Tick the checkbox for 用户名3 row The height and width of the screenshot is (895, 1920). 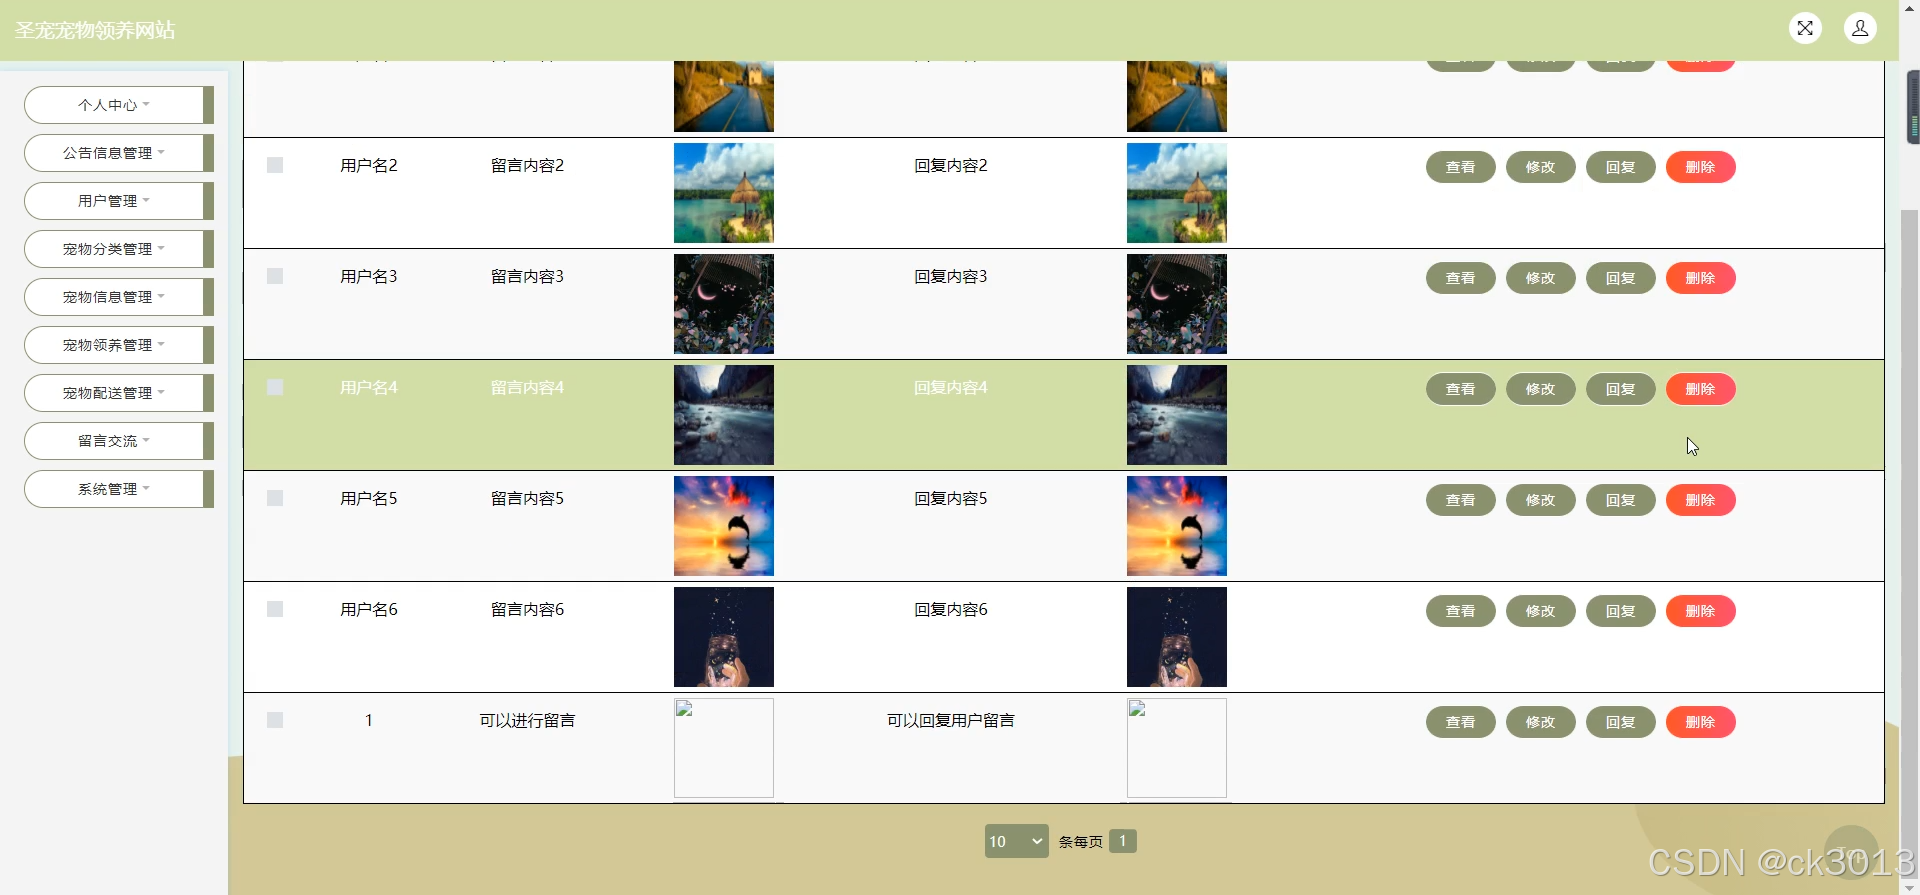click(275, 276)
